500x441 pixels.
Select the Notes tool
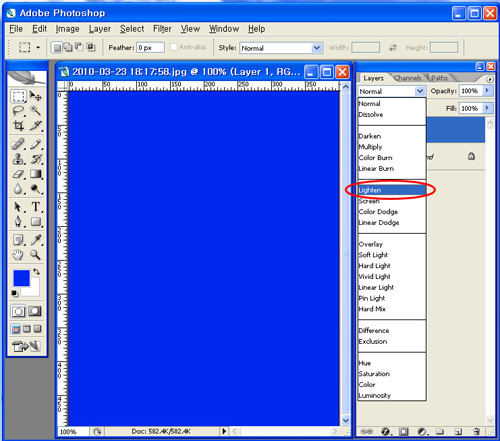18,240
